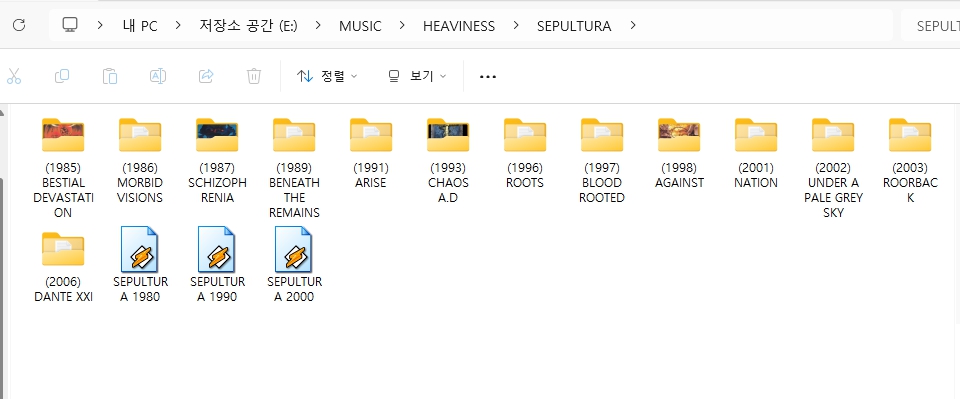
Task: Select the (1986) MORBID VISIONS folder icon
Action: click(140, 135)
